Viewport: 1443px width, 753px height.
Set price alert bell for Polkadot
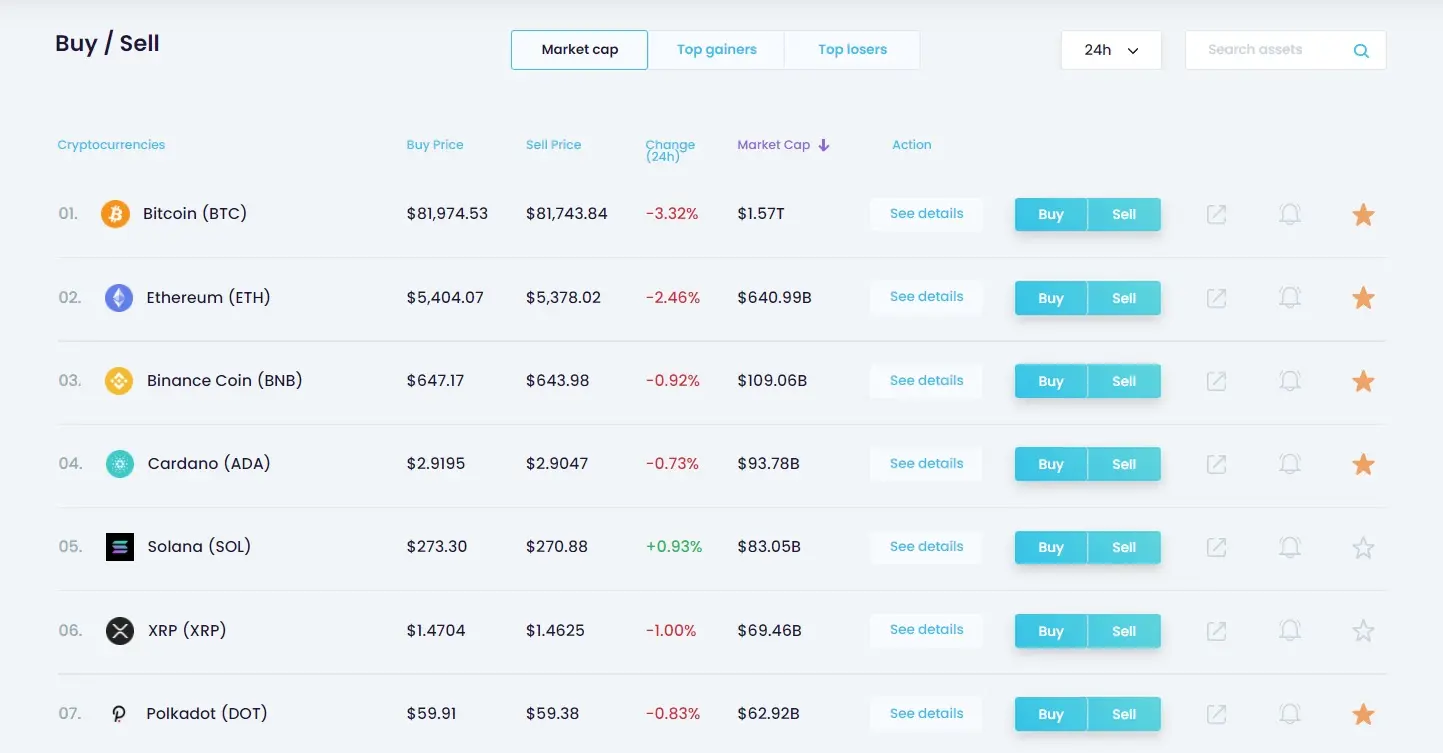[x=1290, y=714]
